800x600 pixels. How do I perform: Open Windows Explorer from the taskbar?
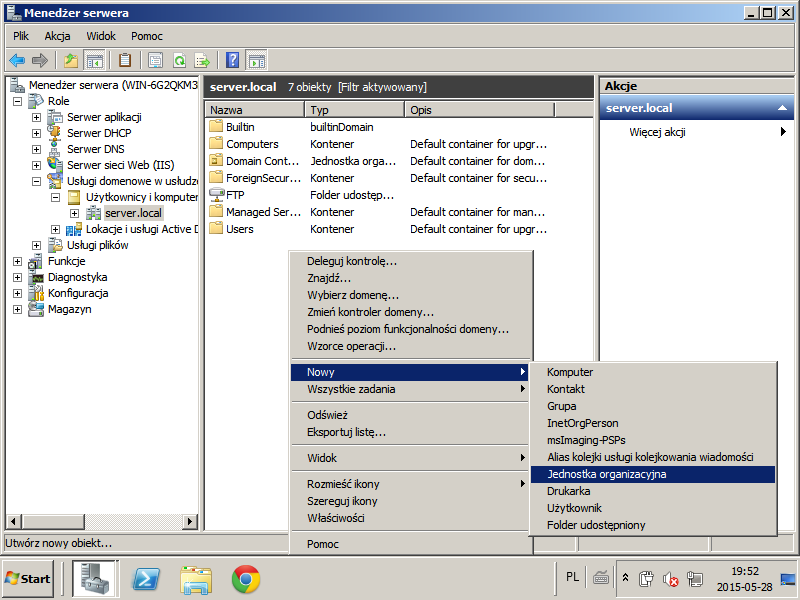pyautogui.click(x=196, y=579)
